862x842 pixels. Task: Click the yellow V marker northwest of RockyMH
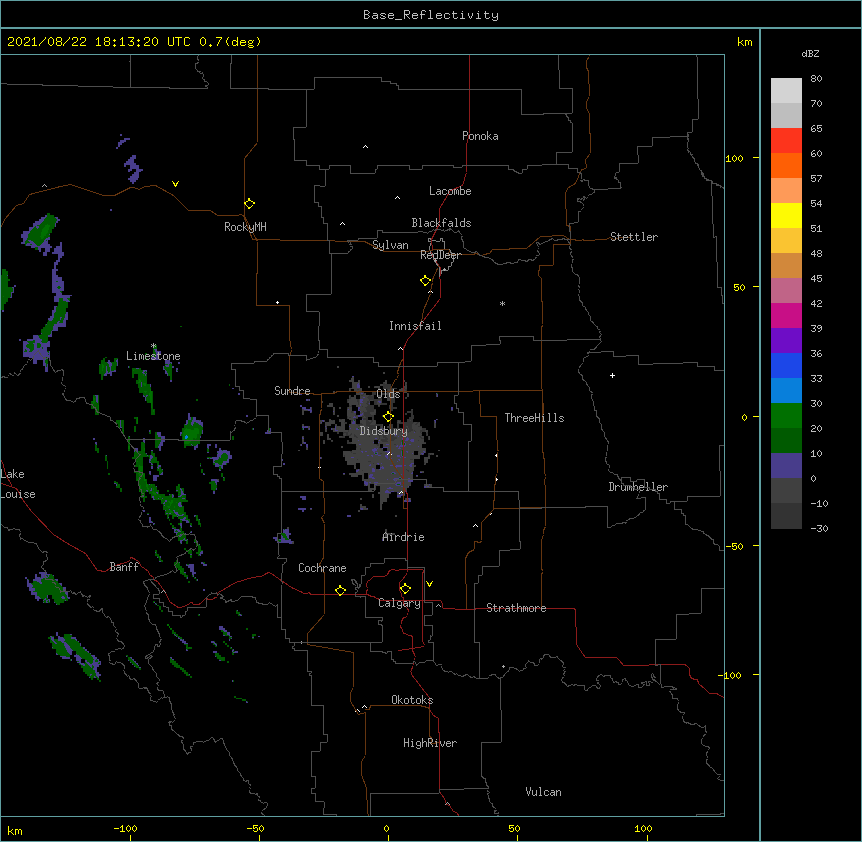point(175,184)
